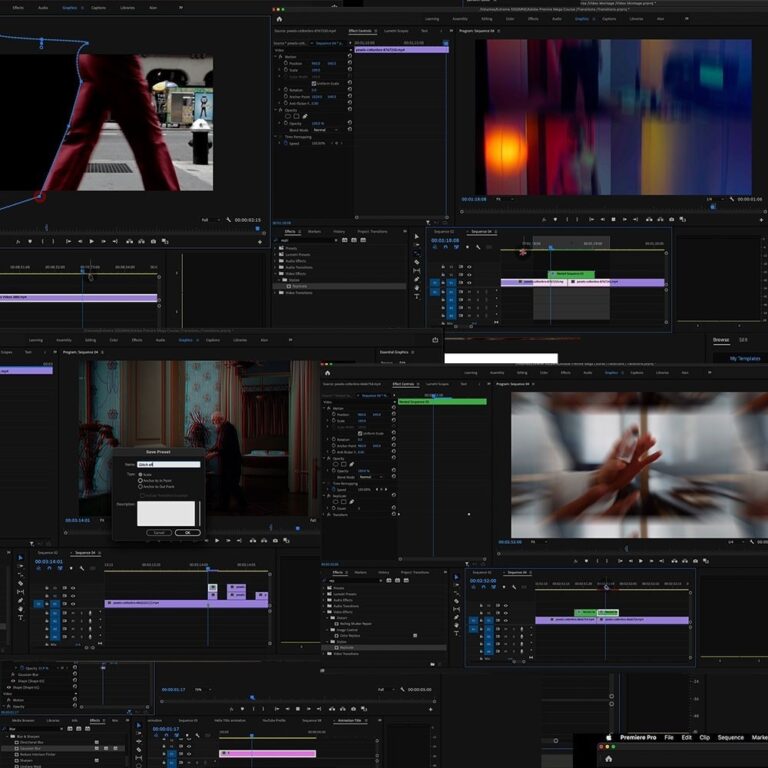Pick the Pen tool beside the Save Preset window timeline
Screen dimensions: 768x768
tap(21, 600)
